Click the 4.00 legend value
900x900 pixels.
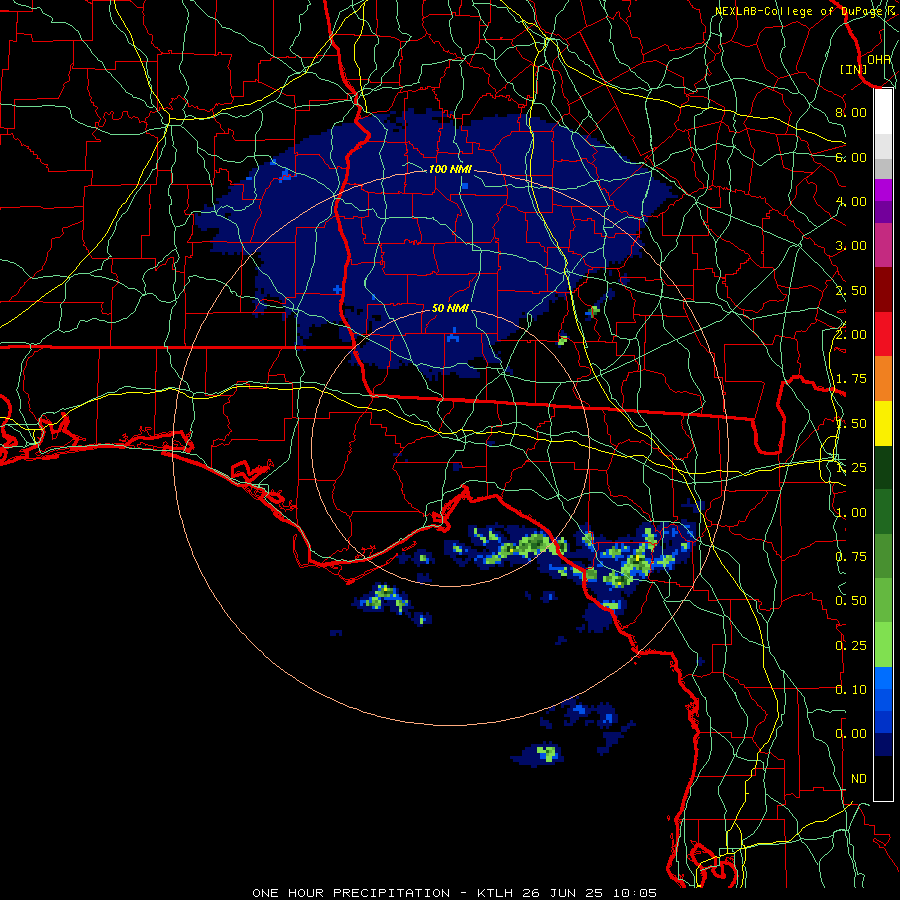[851, 201]
